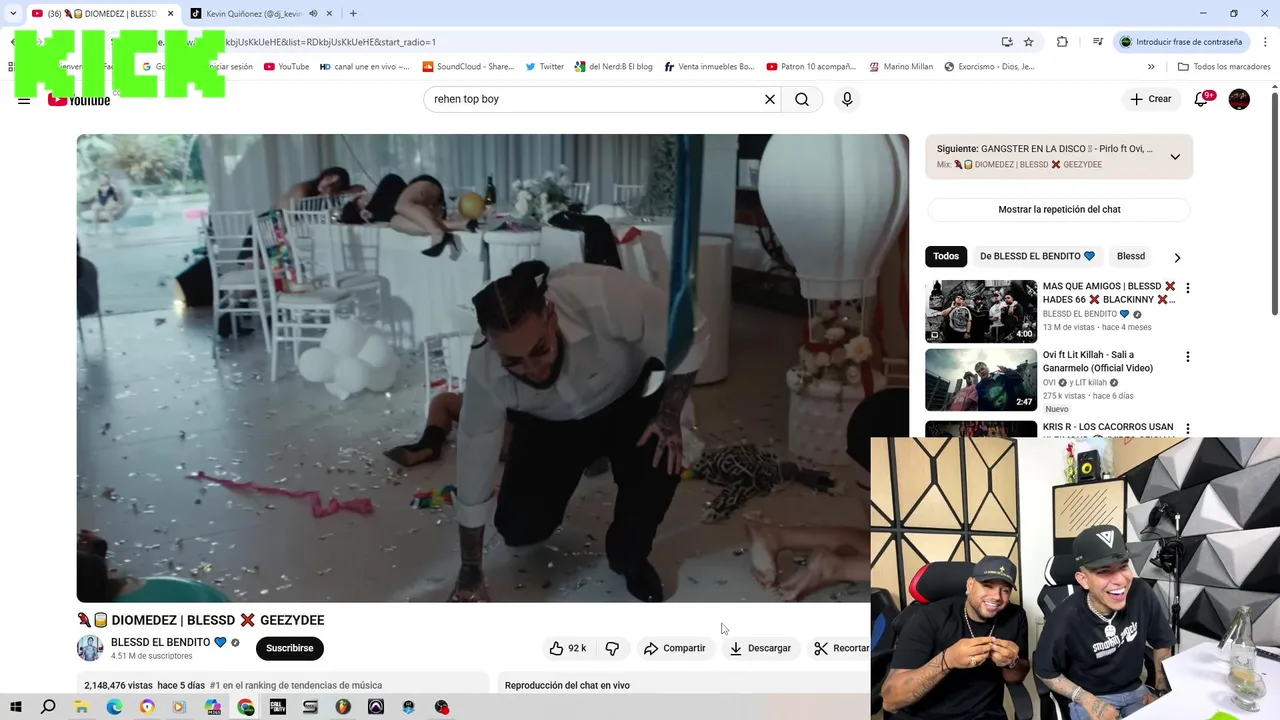Click the YouTube search magnifier button
This screenshot has width=1280, height=720.
(802, 99)
